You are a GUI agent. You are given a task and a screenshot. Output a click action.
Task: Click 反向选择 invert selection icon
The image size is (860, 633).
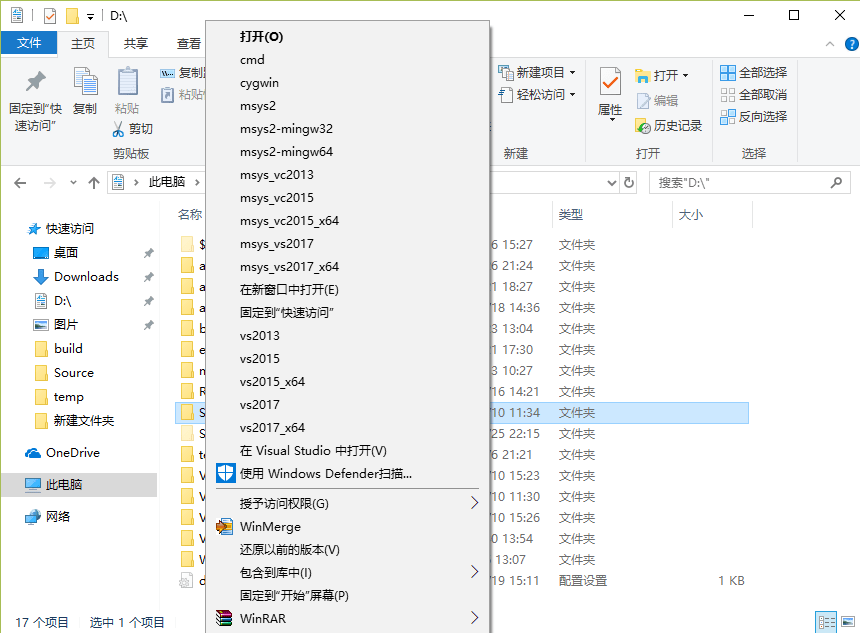pyautogui.click(x=728, y=116)
